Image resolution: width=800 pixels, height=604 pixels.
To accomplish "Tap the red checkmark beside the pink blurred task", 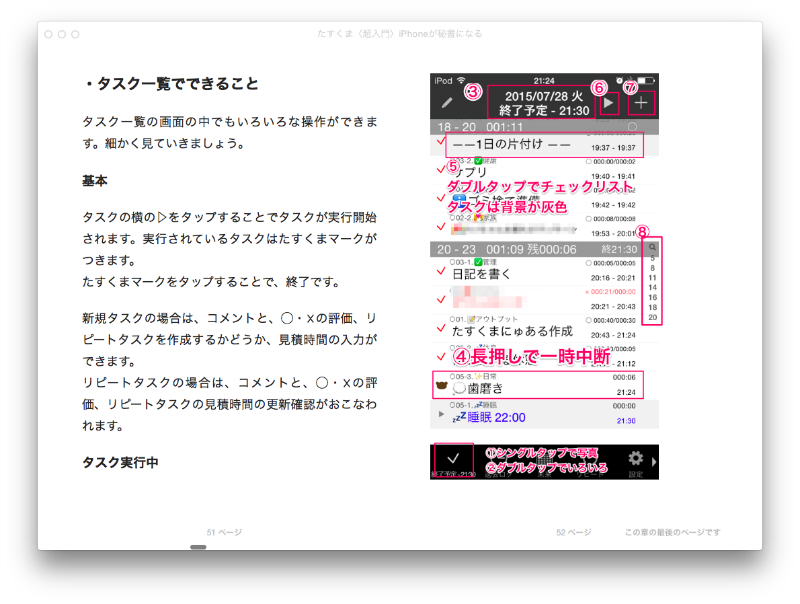I will click(441, 300).
